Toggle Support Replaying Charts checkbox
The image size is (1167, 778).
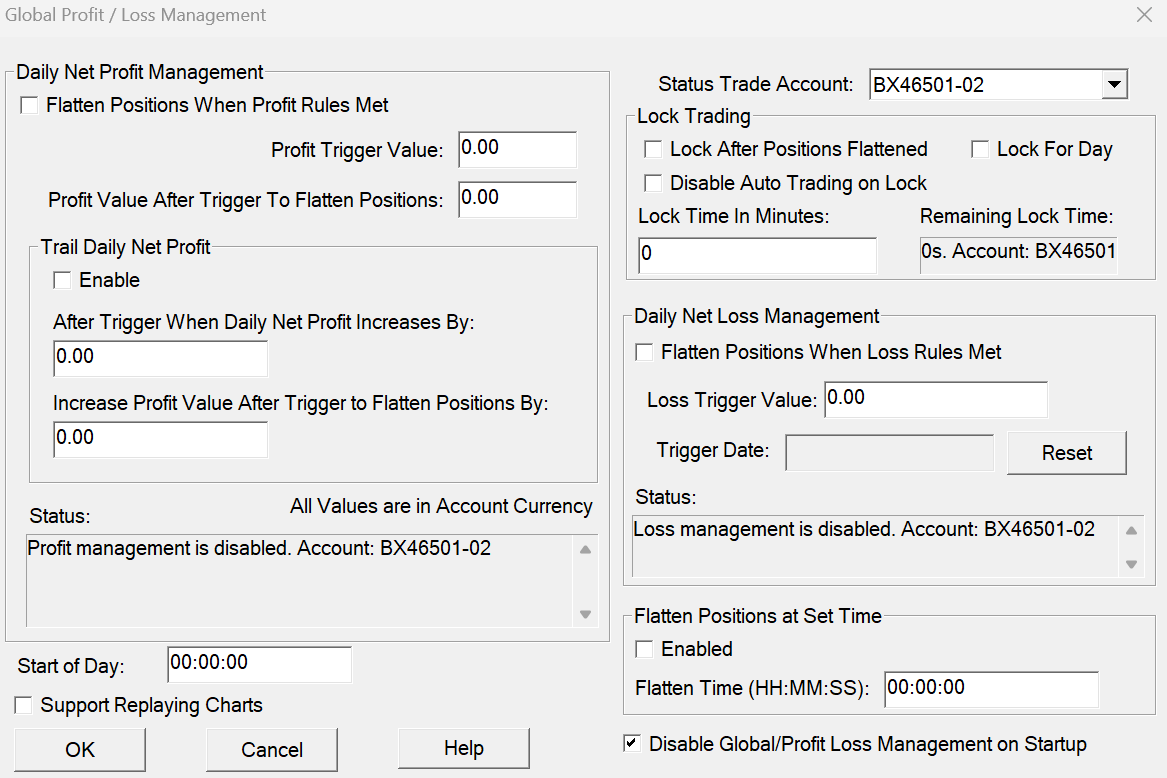[24, 706]
